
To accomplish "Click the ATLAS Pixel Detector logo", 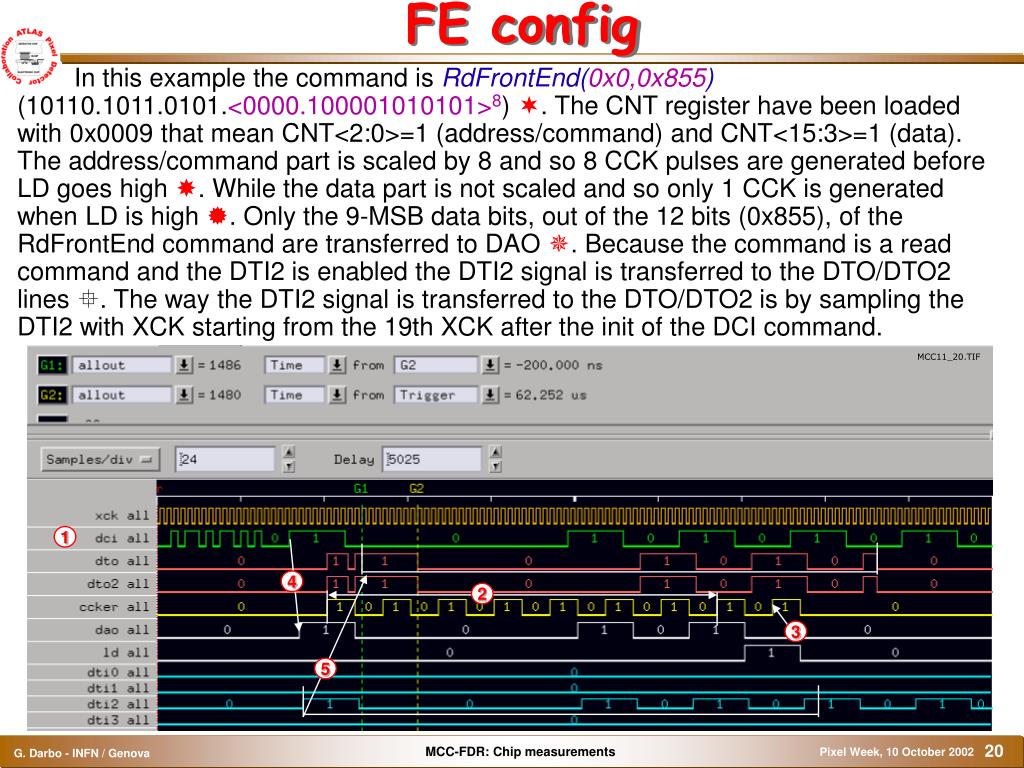I will tap(30, 59).
